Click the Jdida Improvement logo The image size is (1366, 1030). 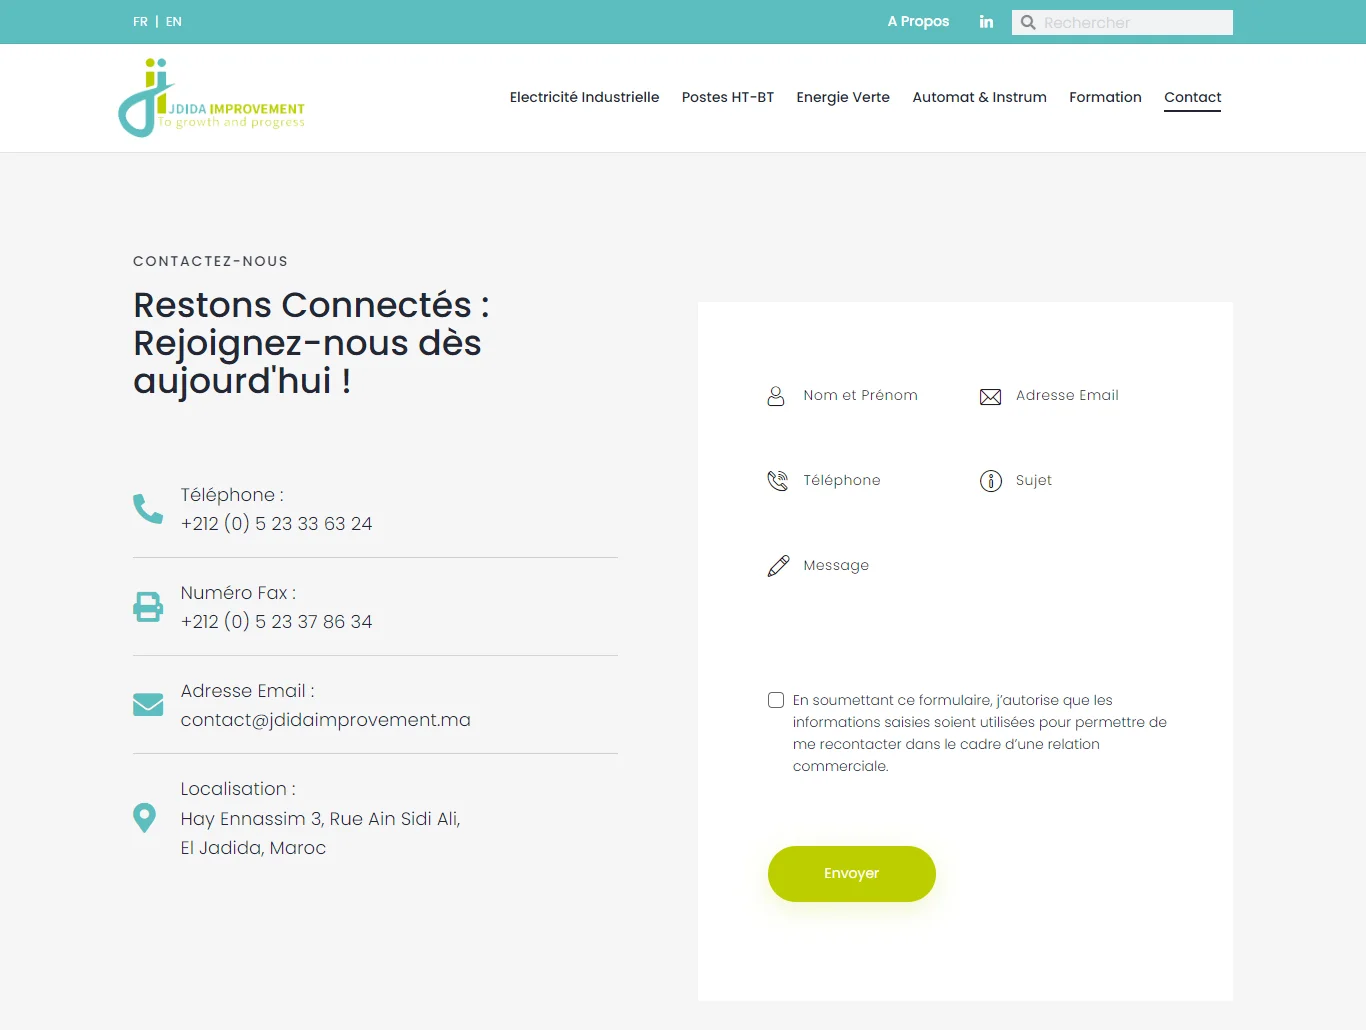pyautogui.click(x=212, y=98)
